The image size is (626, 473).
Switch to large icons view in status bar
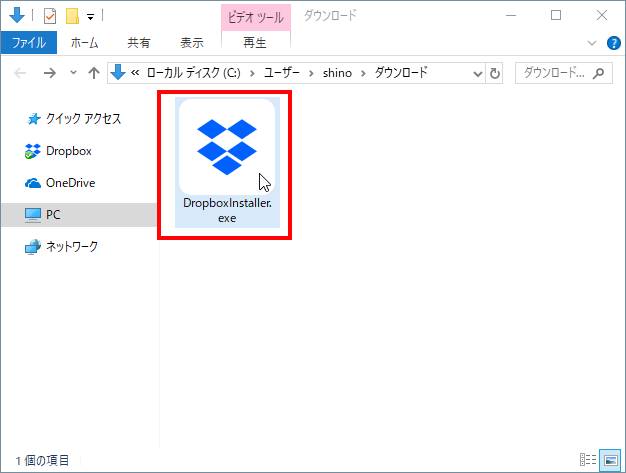(610, 460)
